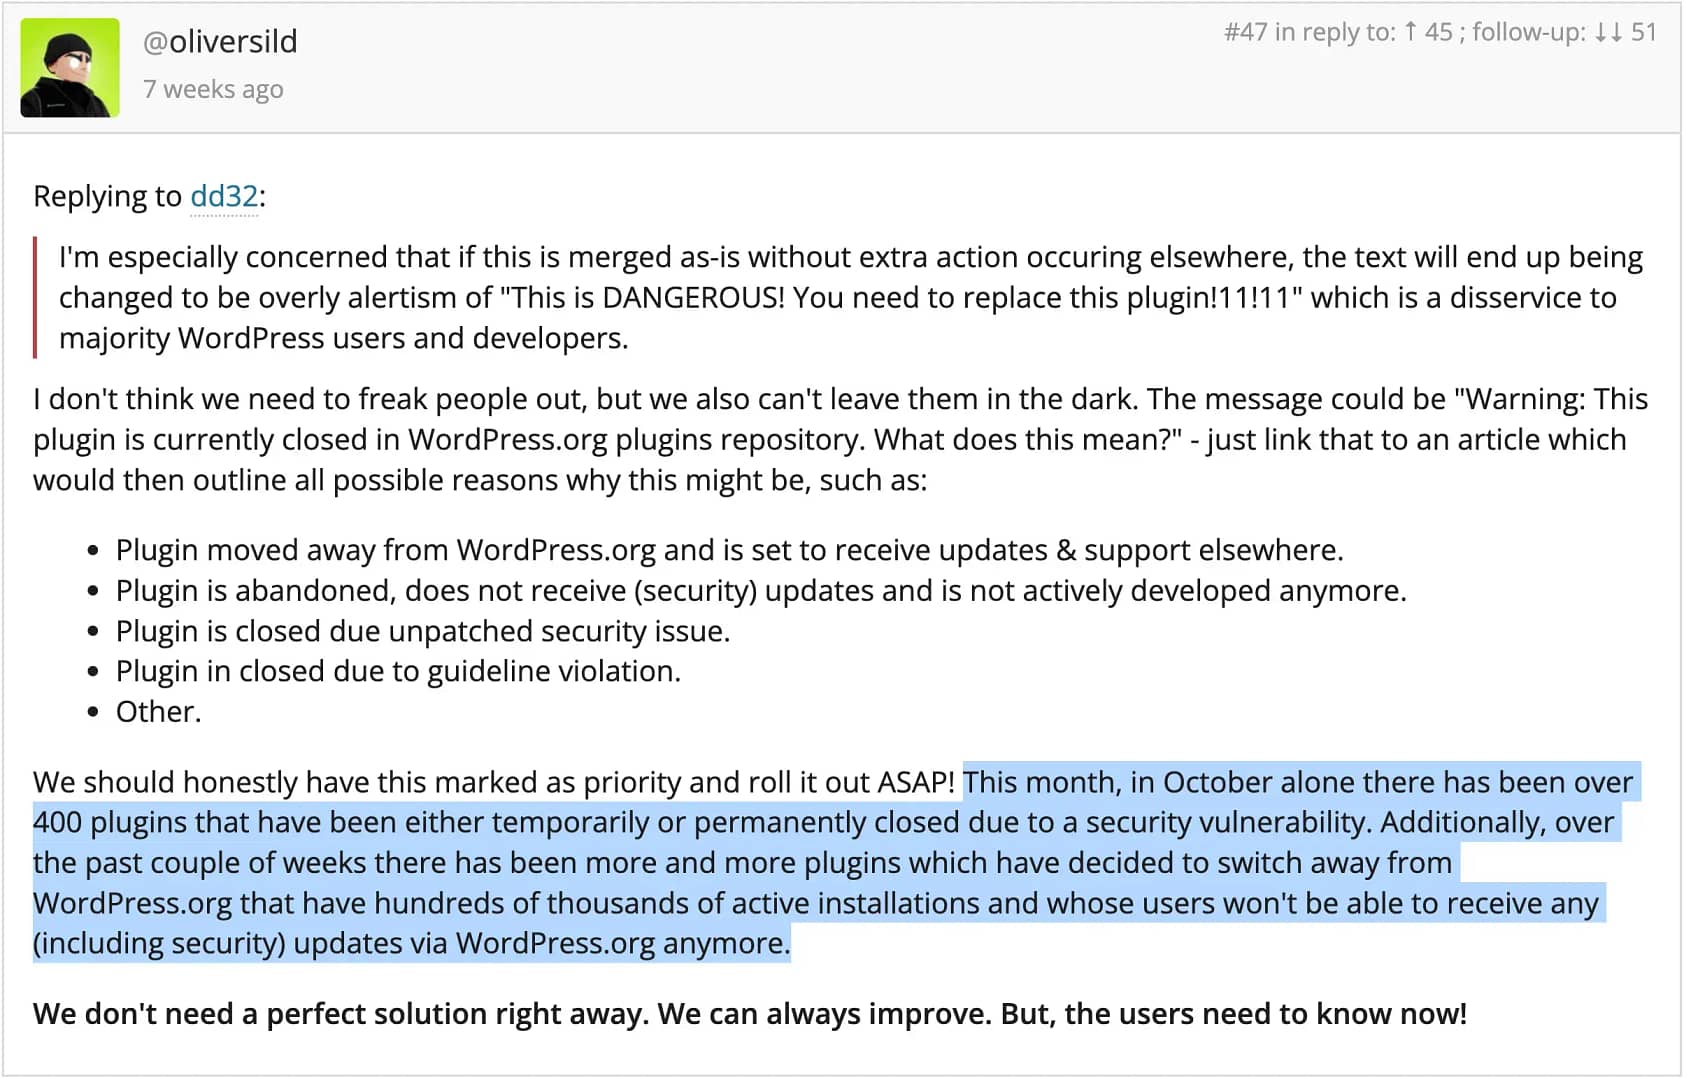This screenshot has height=1080, width=1684.
Task: Click the oliversild profile avatar image
Action: [x=70, y=68]
